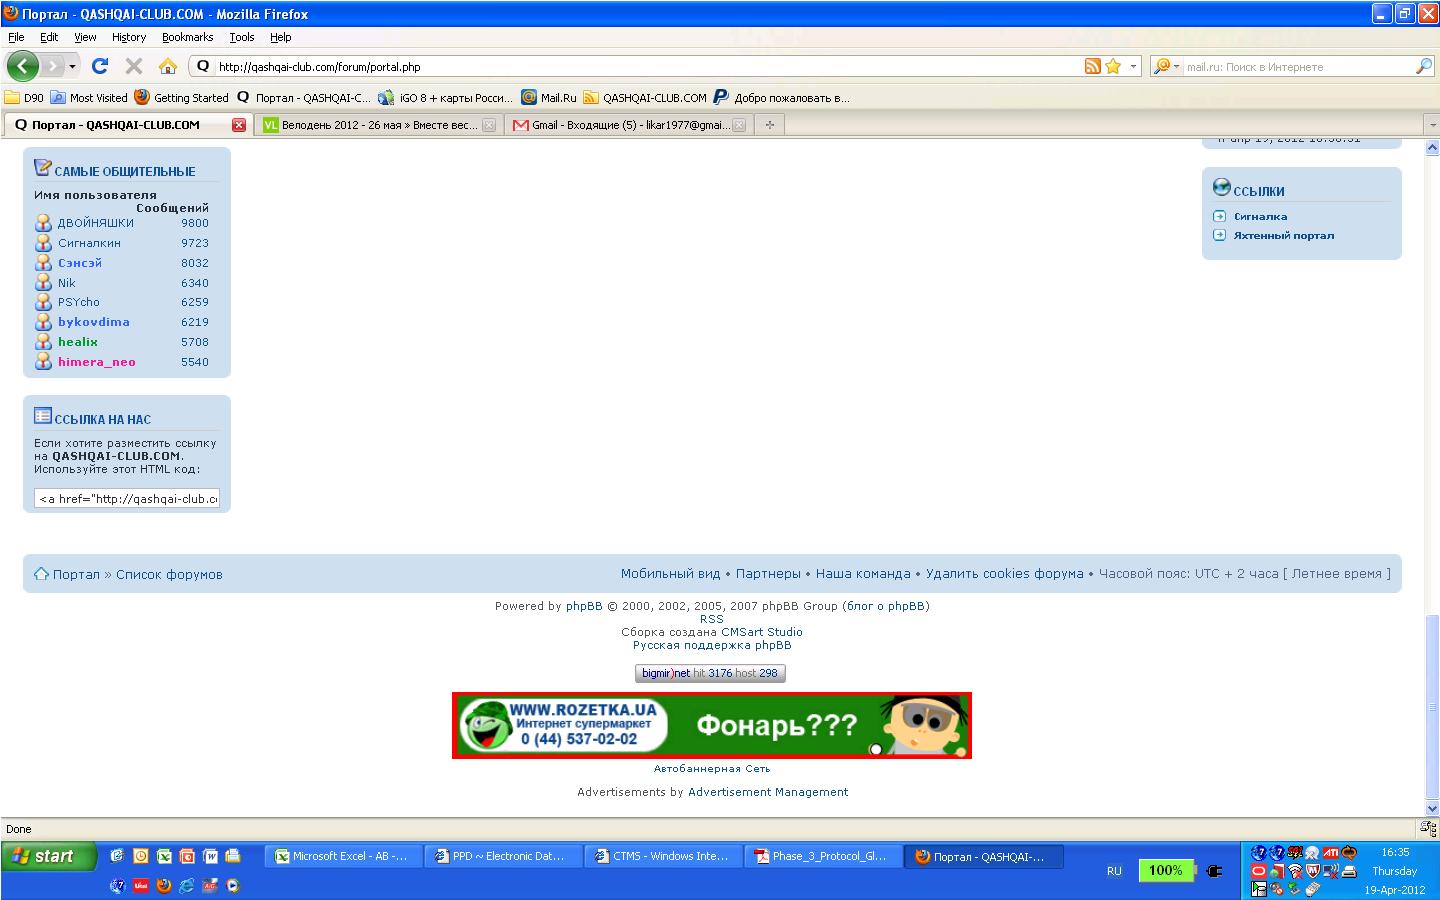The width and height of the screenshot is (1440, 900).
Task: Expand the address bar history dropdown
Action: coord(1133,67)
